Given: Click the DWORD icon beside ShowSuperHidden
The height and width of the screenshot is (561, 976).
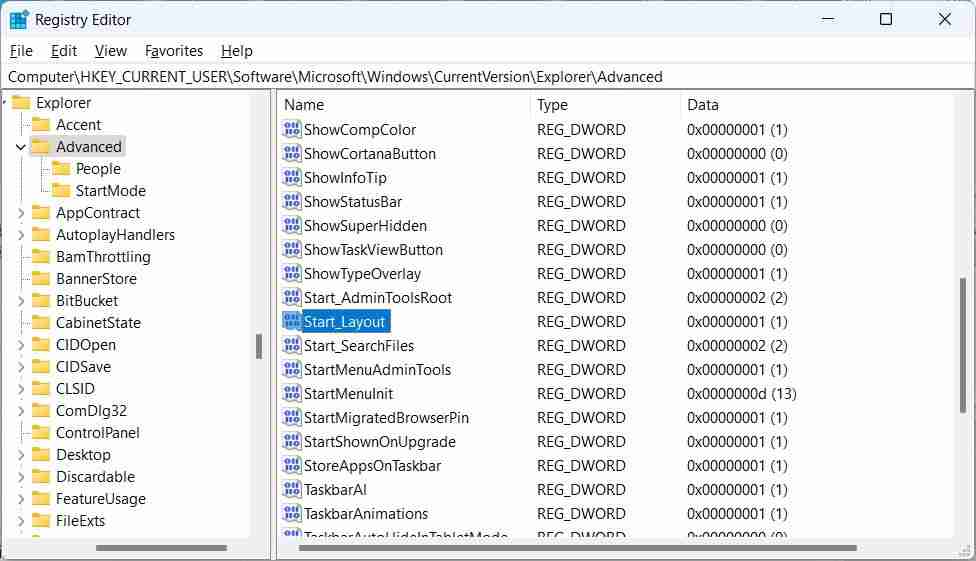Looking at the screenshot, I should coord(292,225).
